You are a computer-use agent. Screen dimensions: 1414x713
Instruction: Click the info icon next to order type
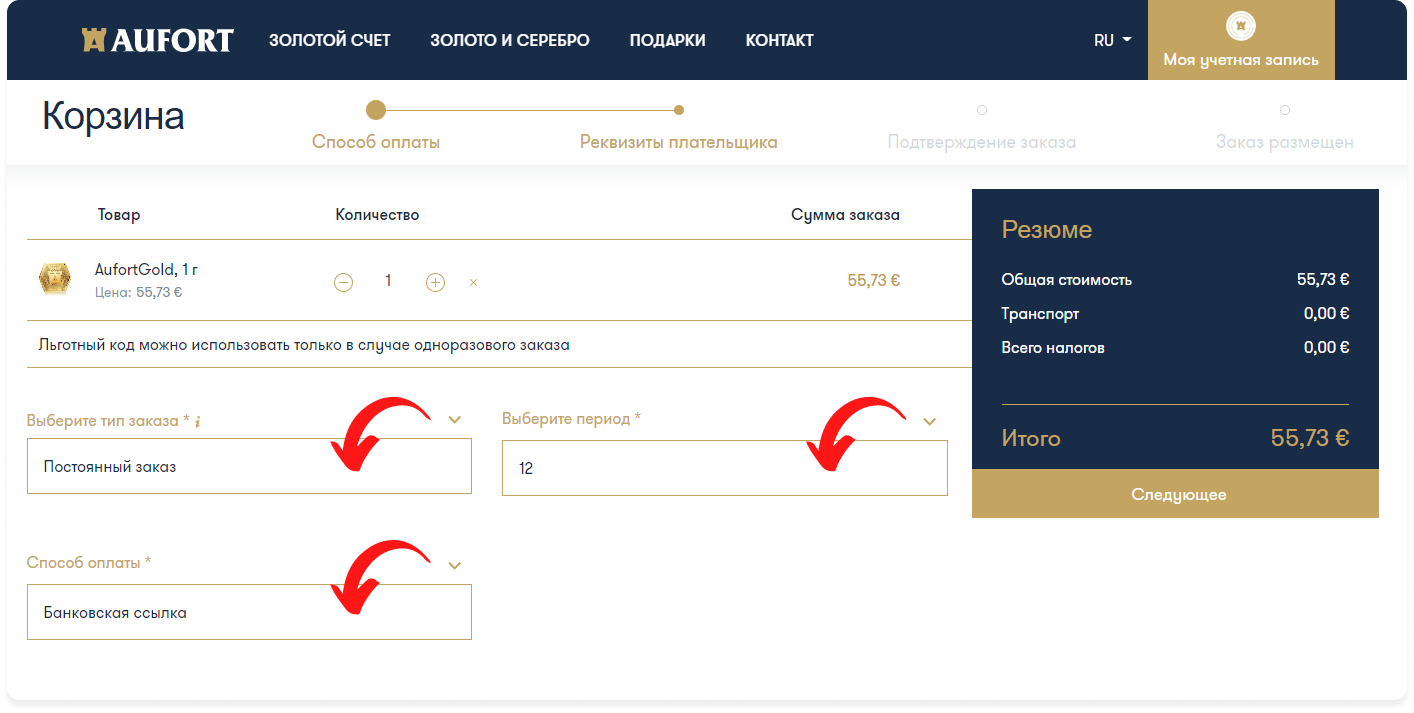pyautogui.click(x=198, y=422)
